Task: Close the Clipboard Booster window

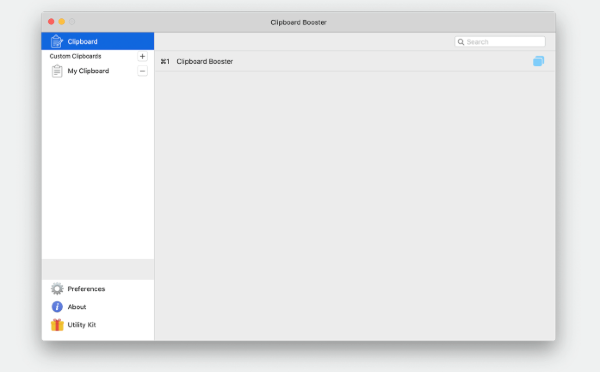Action: 51,21
